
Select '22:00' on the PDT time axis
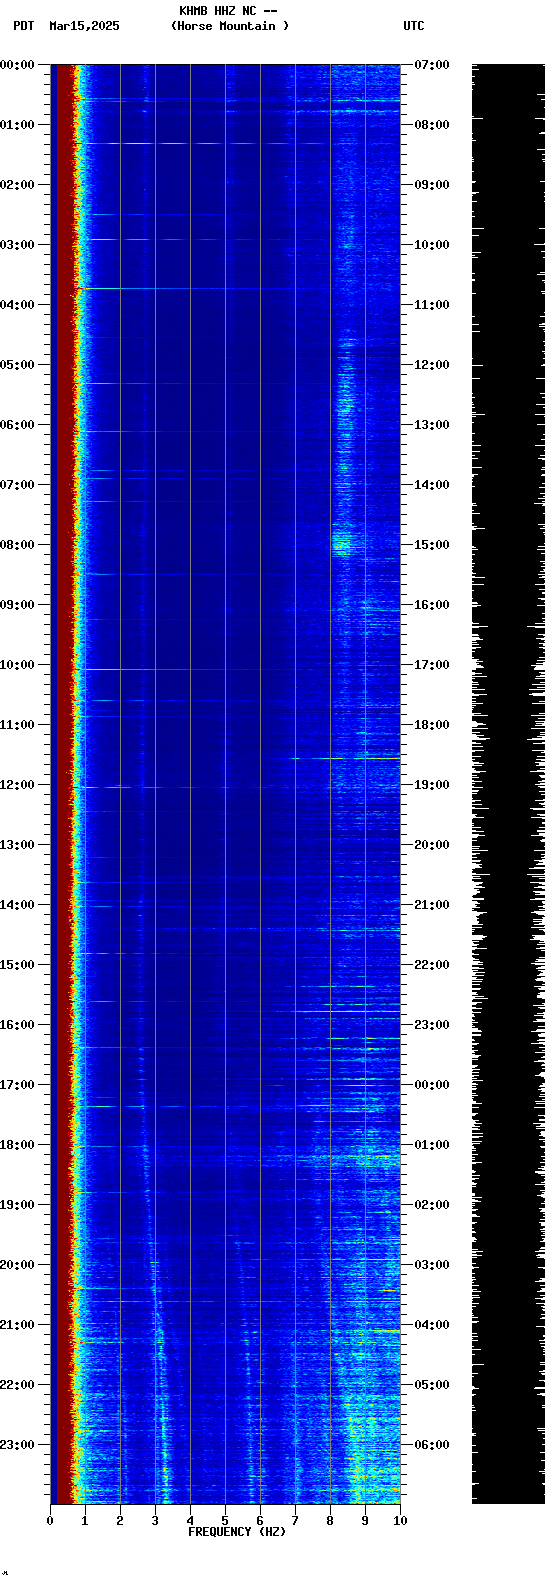pyautogui.click(x=18, y=1385)
